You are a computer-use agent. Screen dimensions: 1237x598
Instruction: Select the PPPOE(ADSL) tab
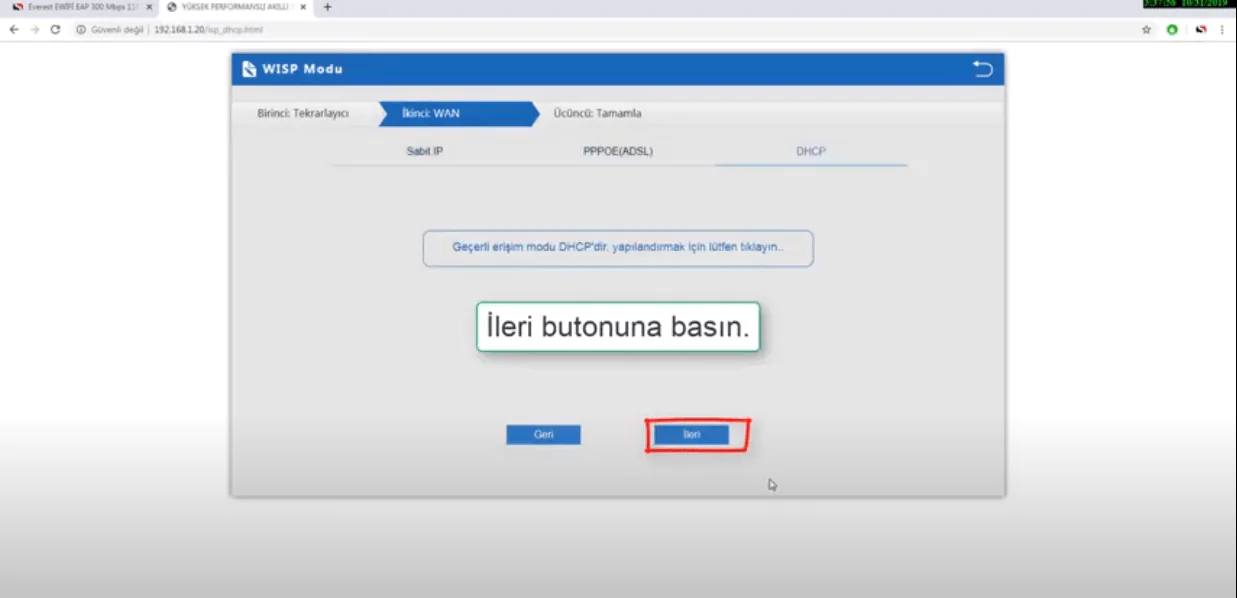[618, 152]
